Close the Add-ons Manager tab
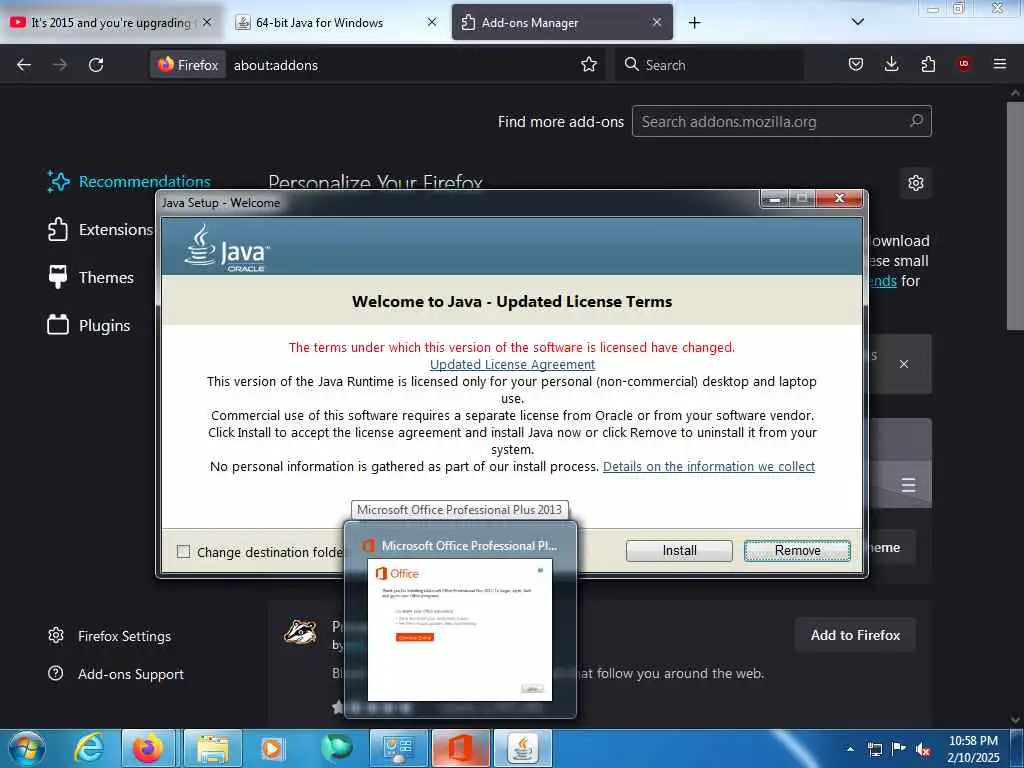 (657, 22)
